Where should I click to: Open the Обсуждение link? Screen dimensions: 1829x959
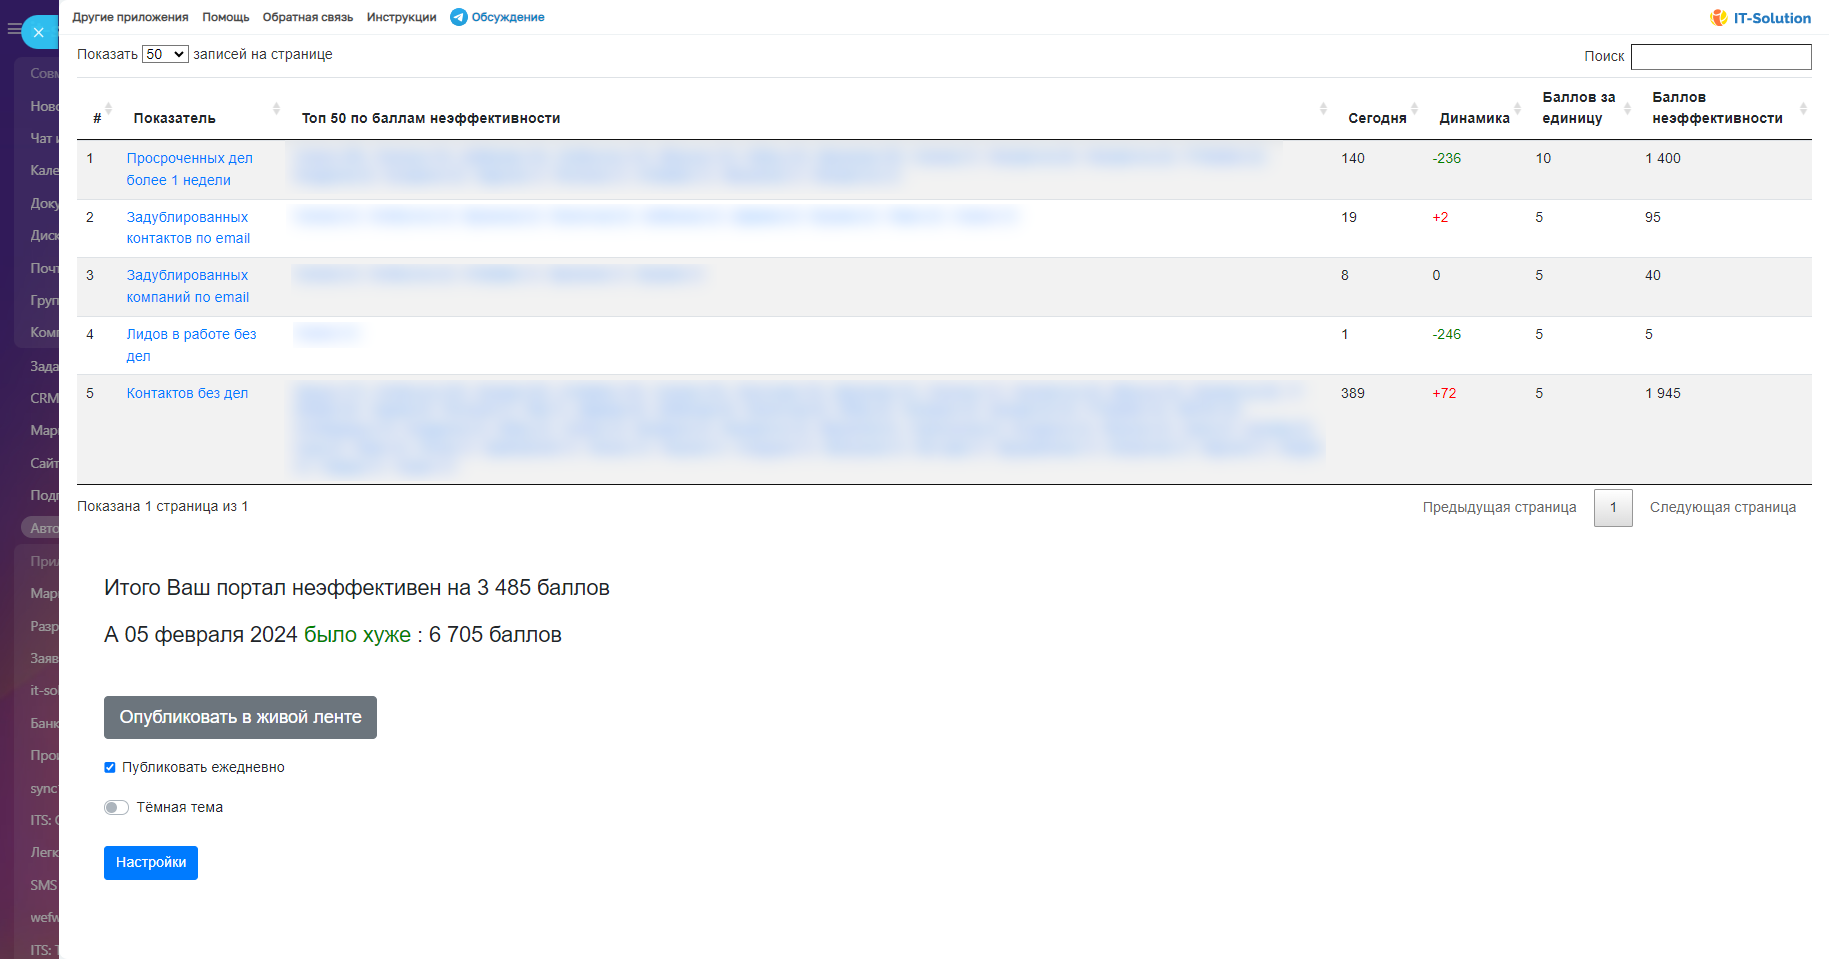tap(508, 17)
